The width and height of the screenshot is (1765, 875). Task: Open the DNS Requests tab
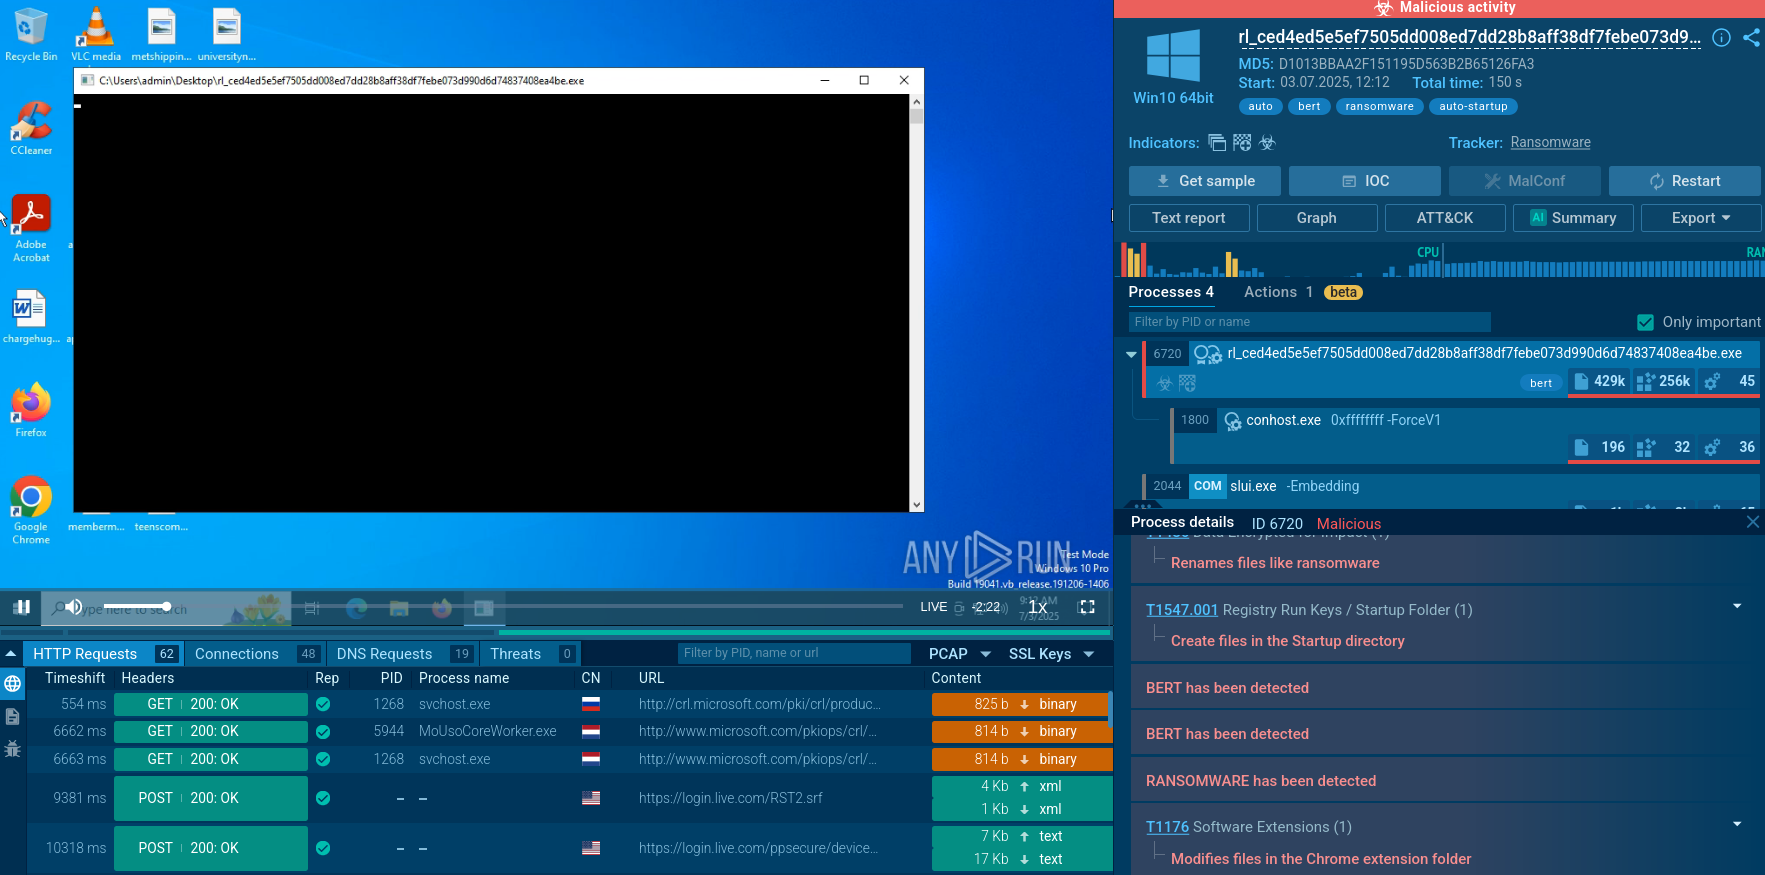[x=384, y=654]
